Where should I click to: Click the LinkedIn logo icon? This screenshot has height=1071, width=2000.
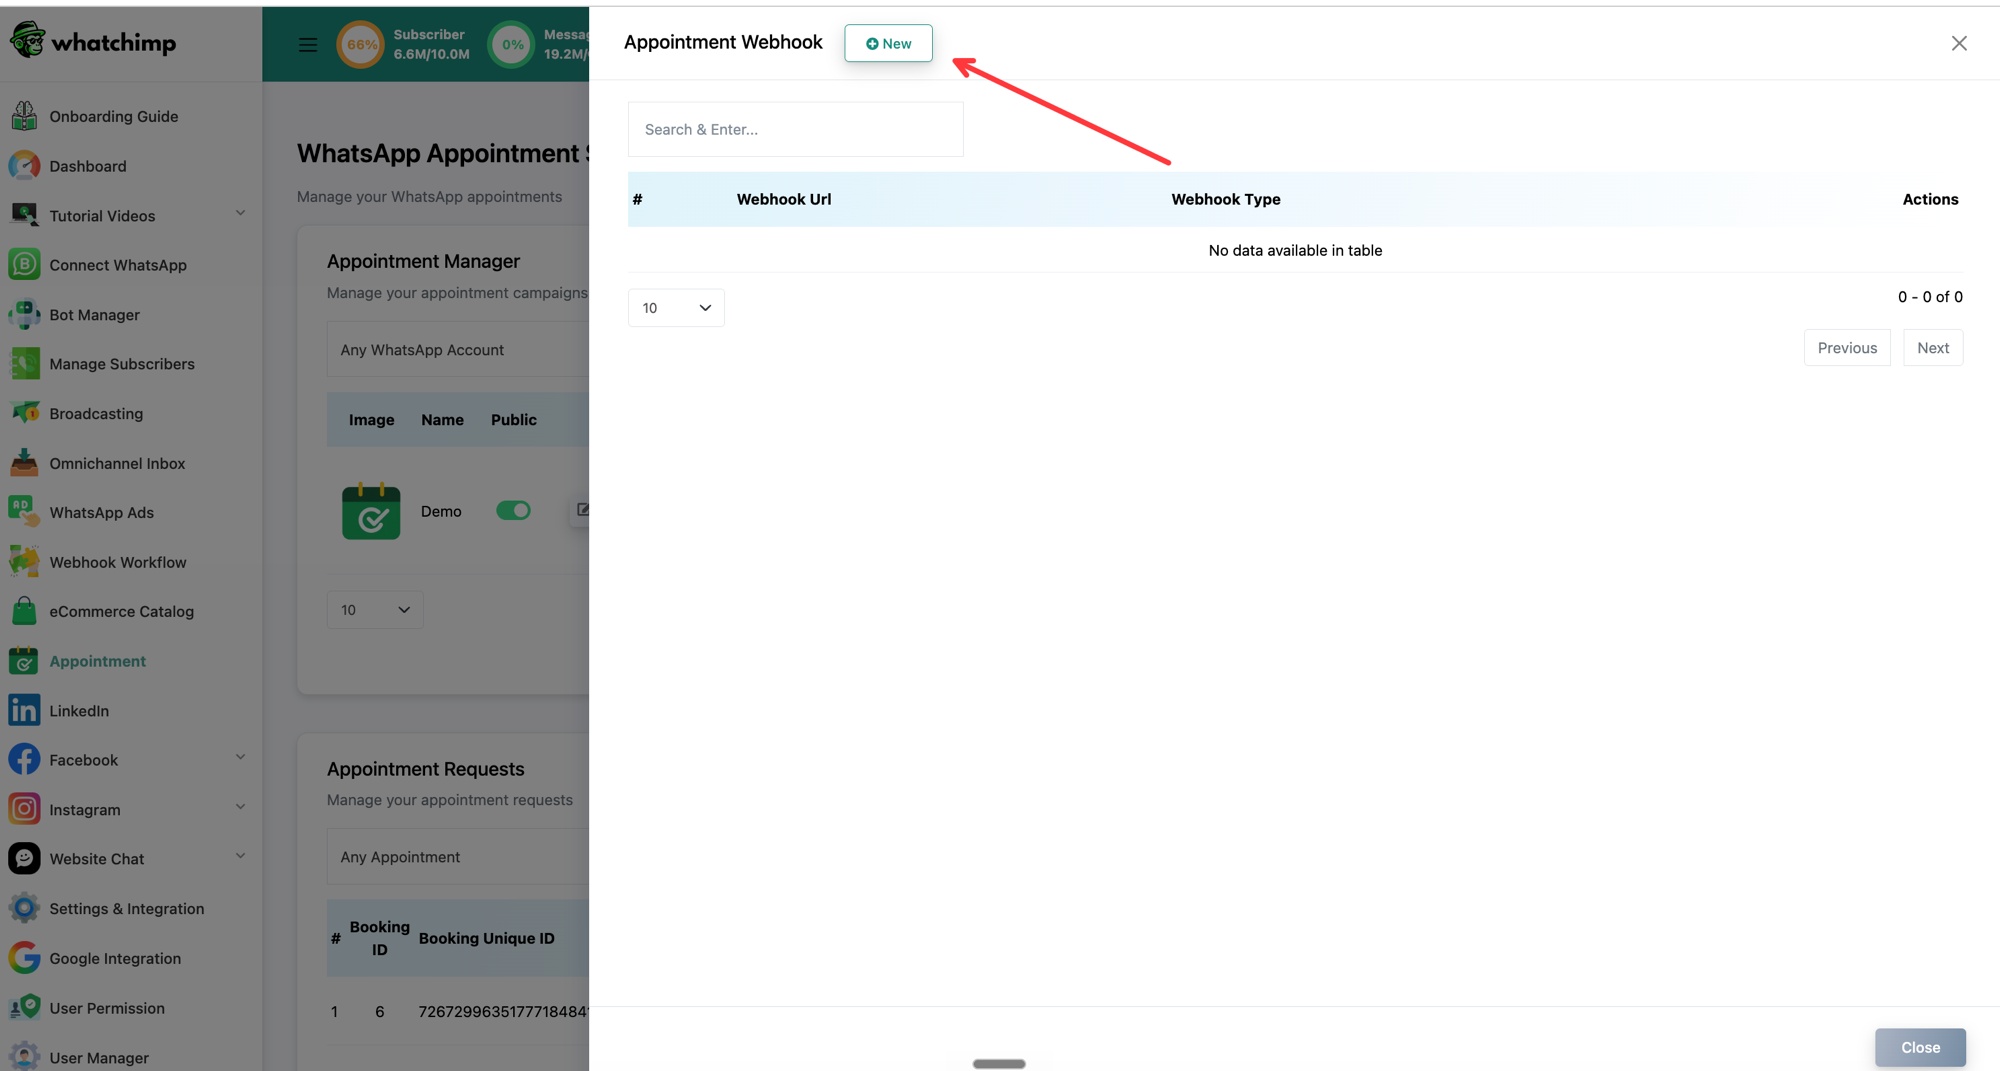pos(24,710)
